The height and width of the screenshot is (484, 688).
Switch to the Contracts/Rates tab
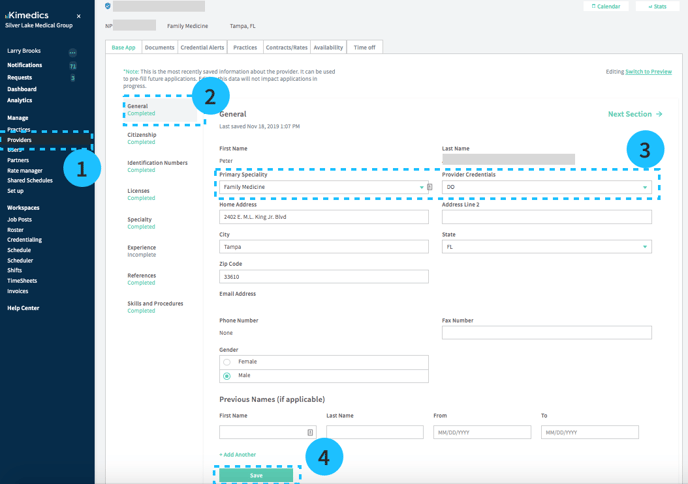287,47
